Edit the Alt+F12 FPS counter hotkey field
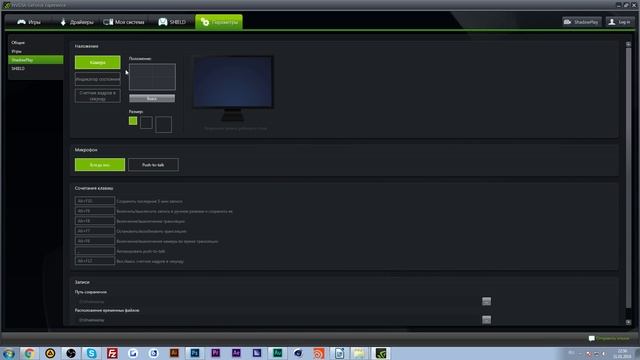This screenshot has width=640, height=360. [95, 261]
